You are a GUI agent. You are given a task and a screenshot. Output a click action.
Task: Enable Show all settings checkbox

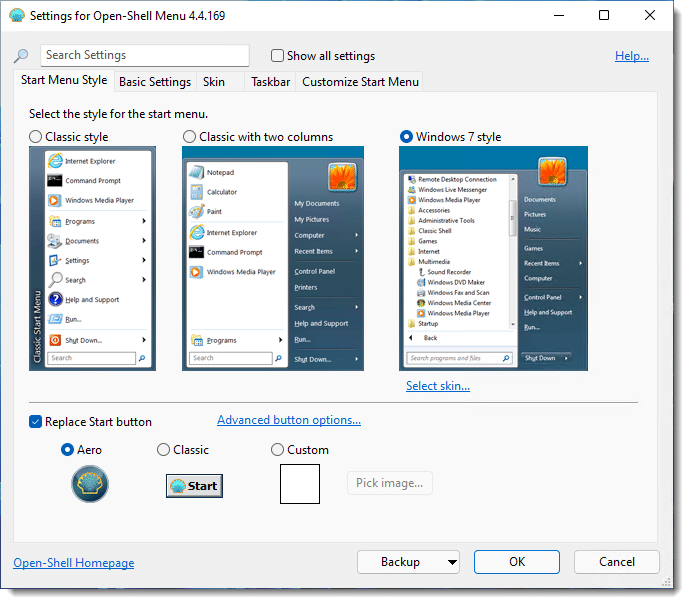click(x=277, y=56)
